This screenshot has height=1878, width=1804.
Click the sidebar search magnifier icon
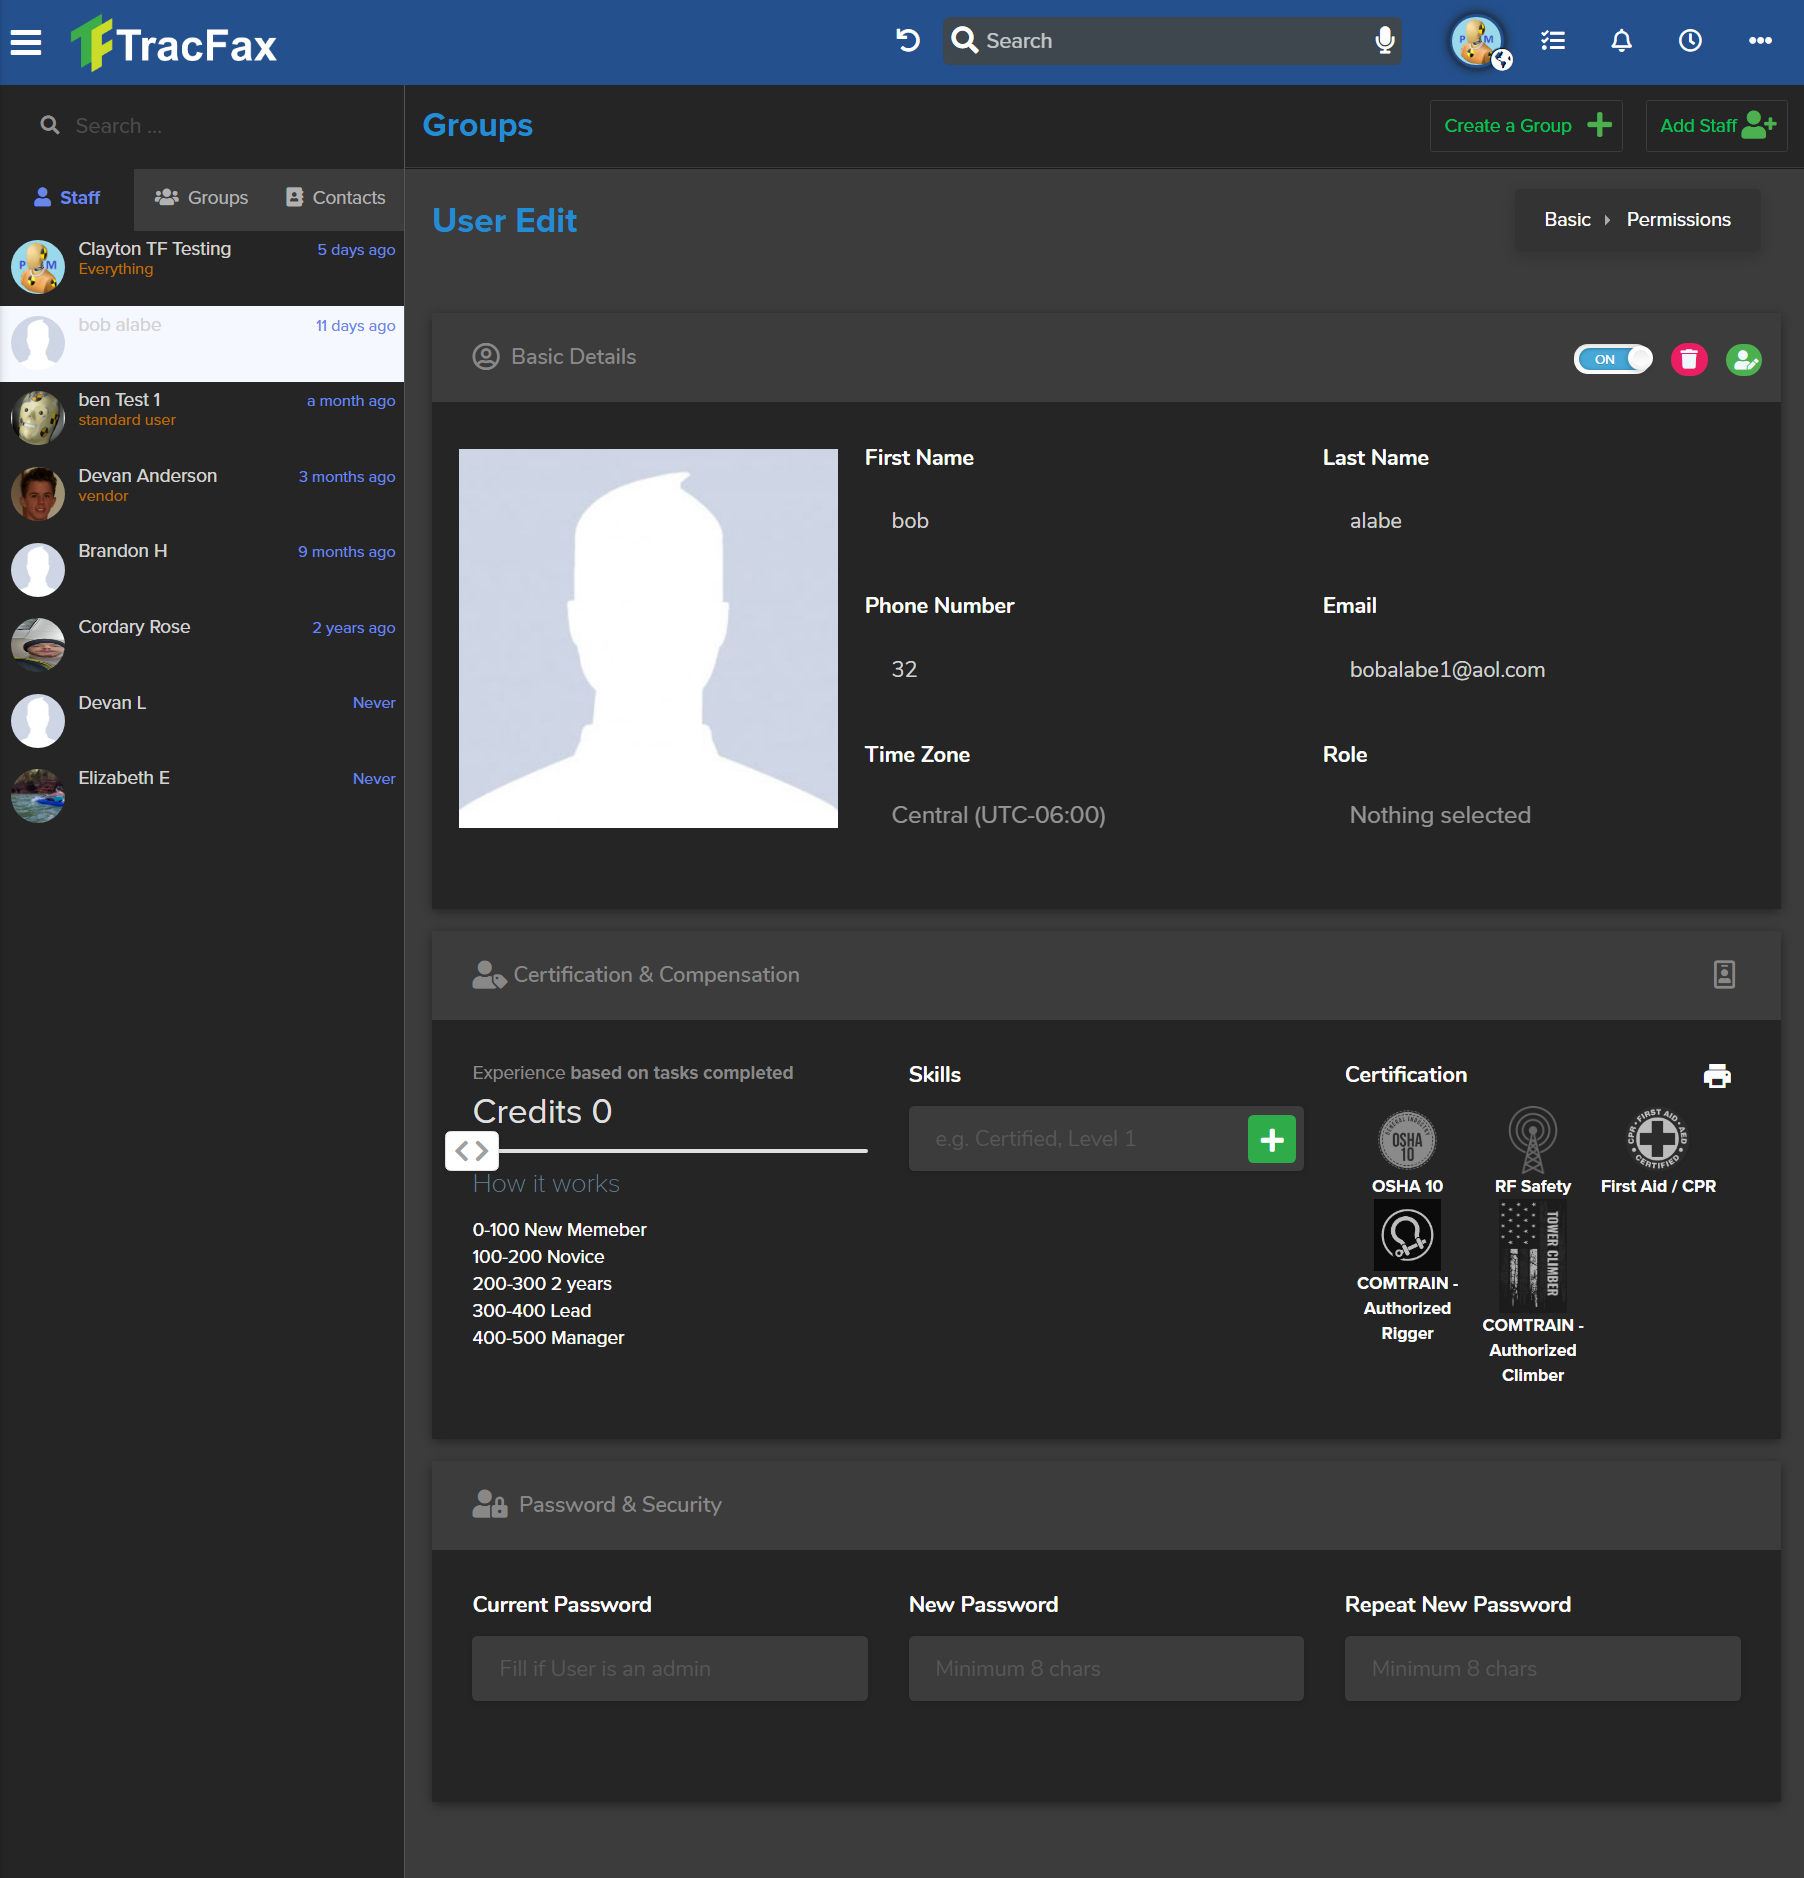pyautogui.click(x=49, y=125)
